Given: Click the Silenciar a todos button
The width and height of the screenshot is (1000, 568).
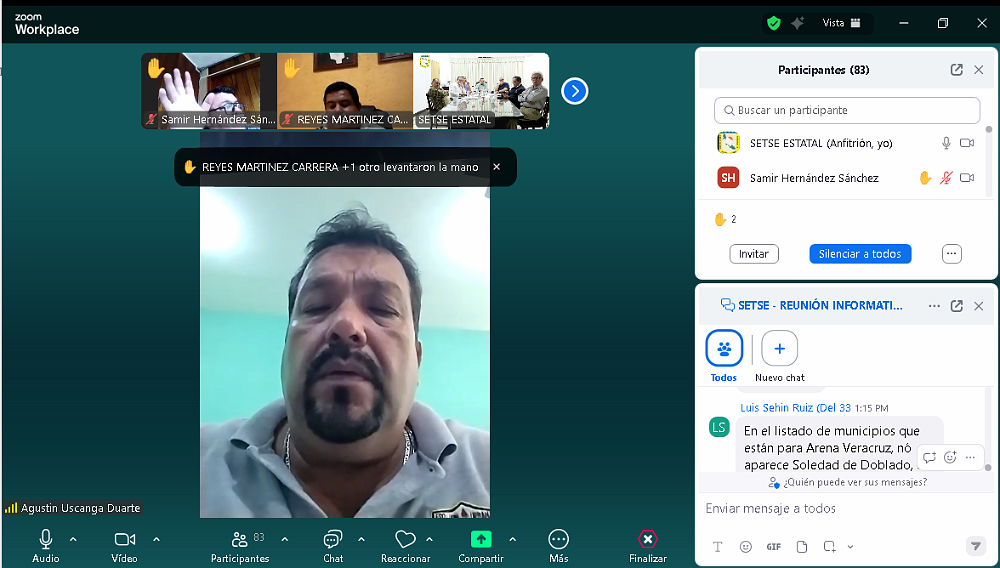Looking at the screenshot, I should 860,254.
